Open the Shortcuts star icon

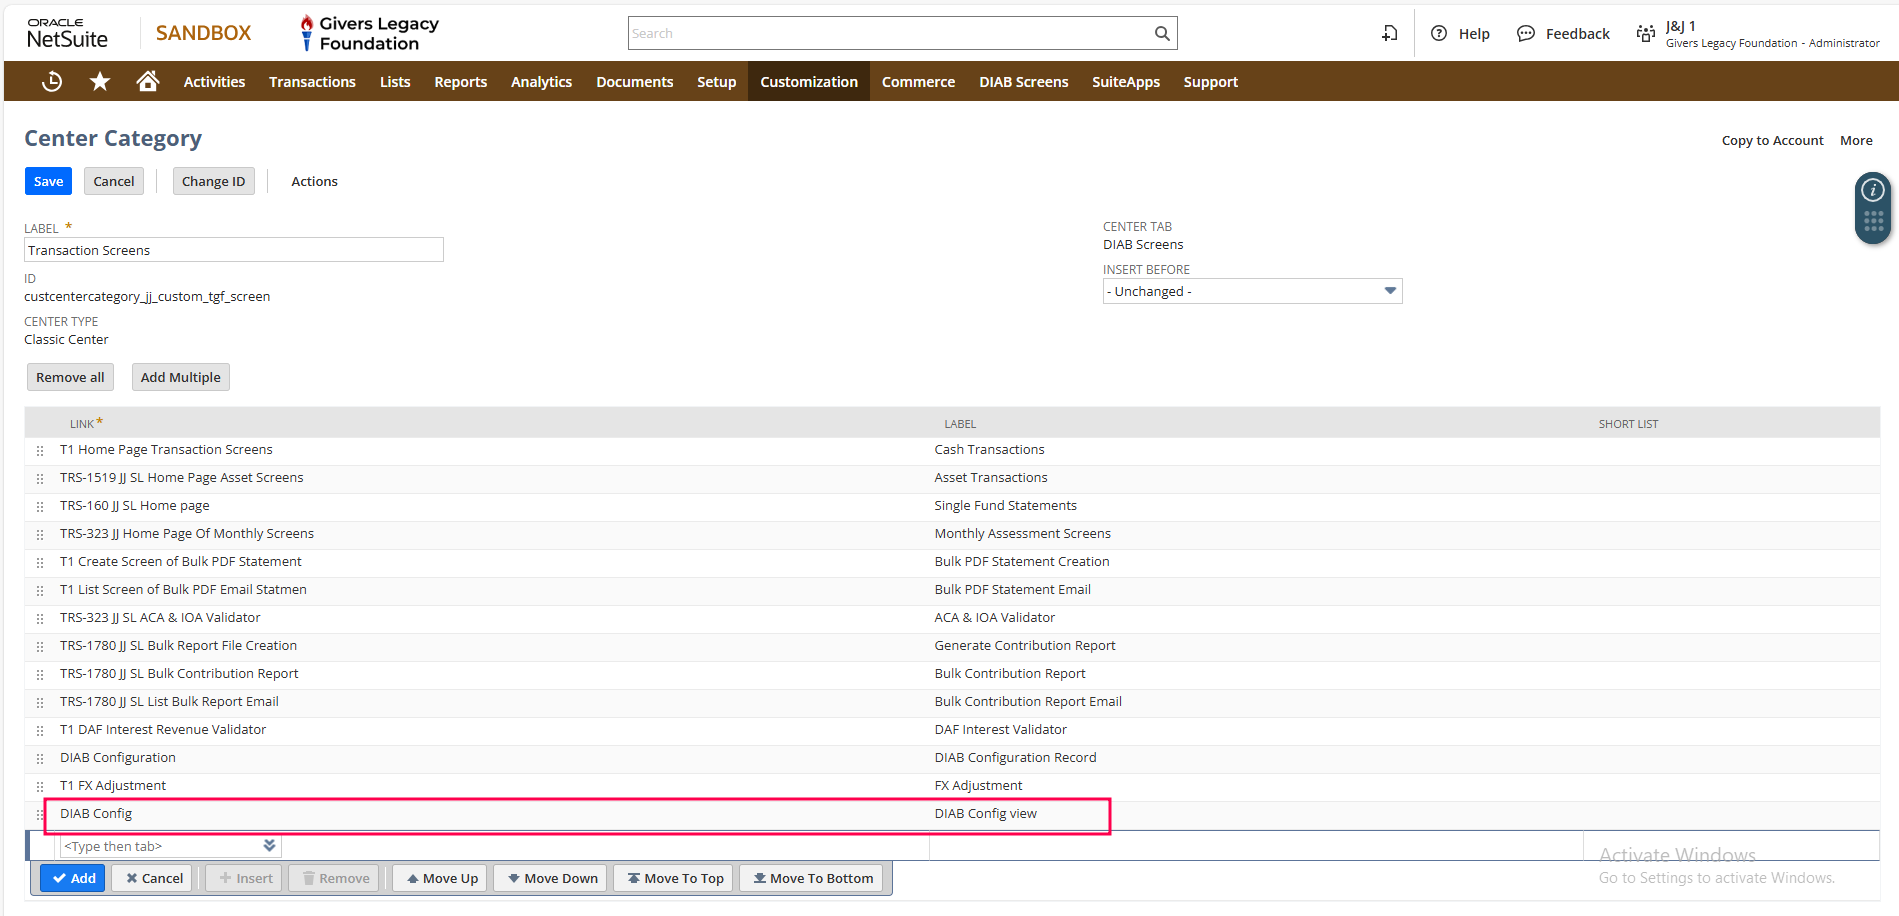pos(100,82)
